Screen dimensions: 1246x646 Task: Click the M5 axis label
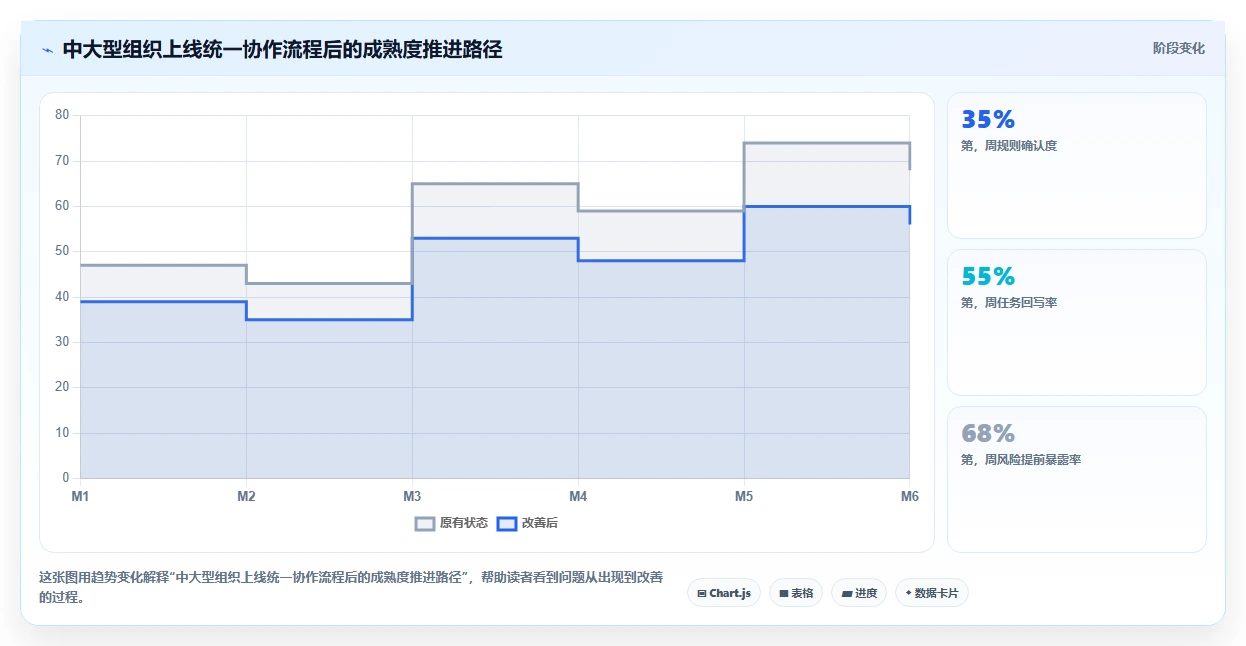[744, 496]
